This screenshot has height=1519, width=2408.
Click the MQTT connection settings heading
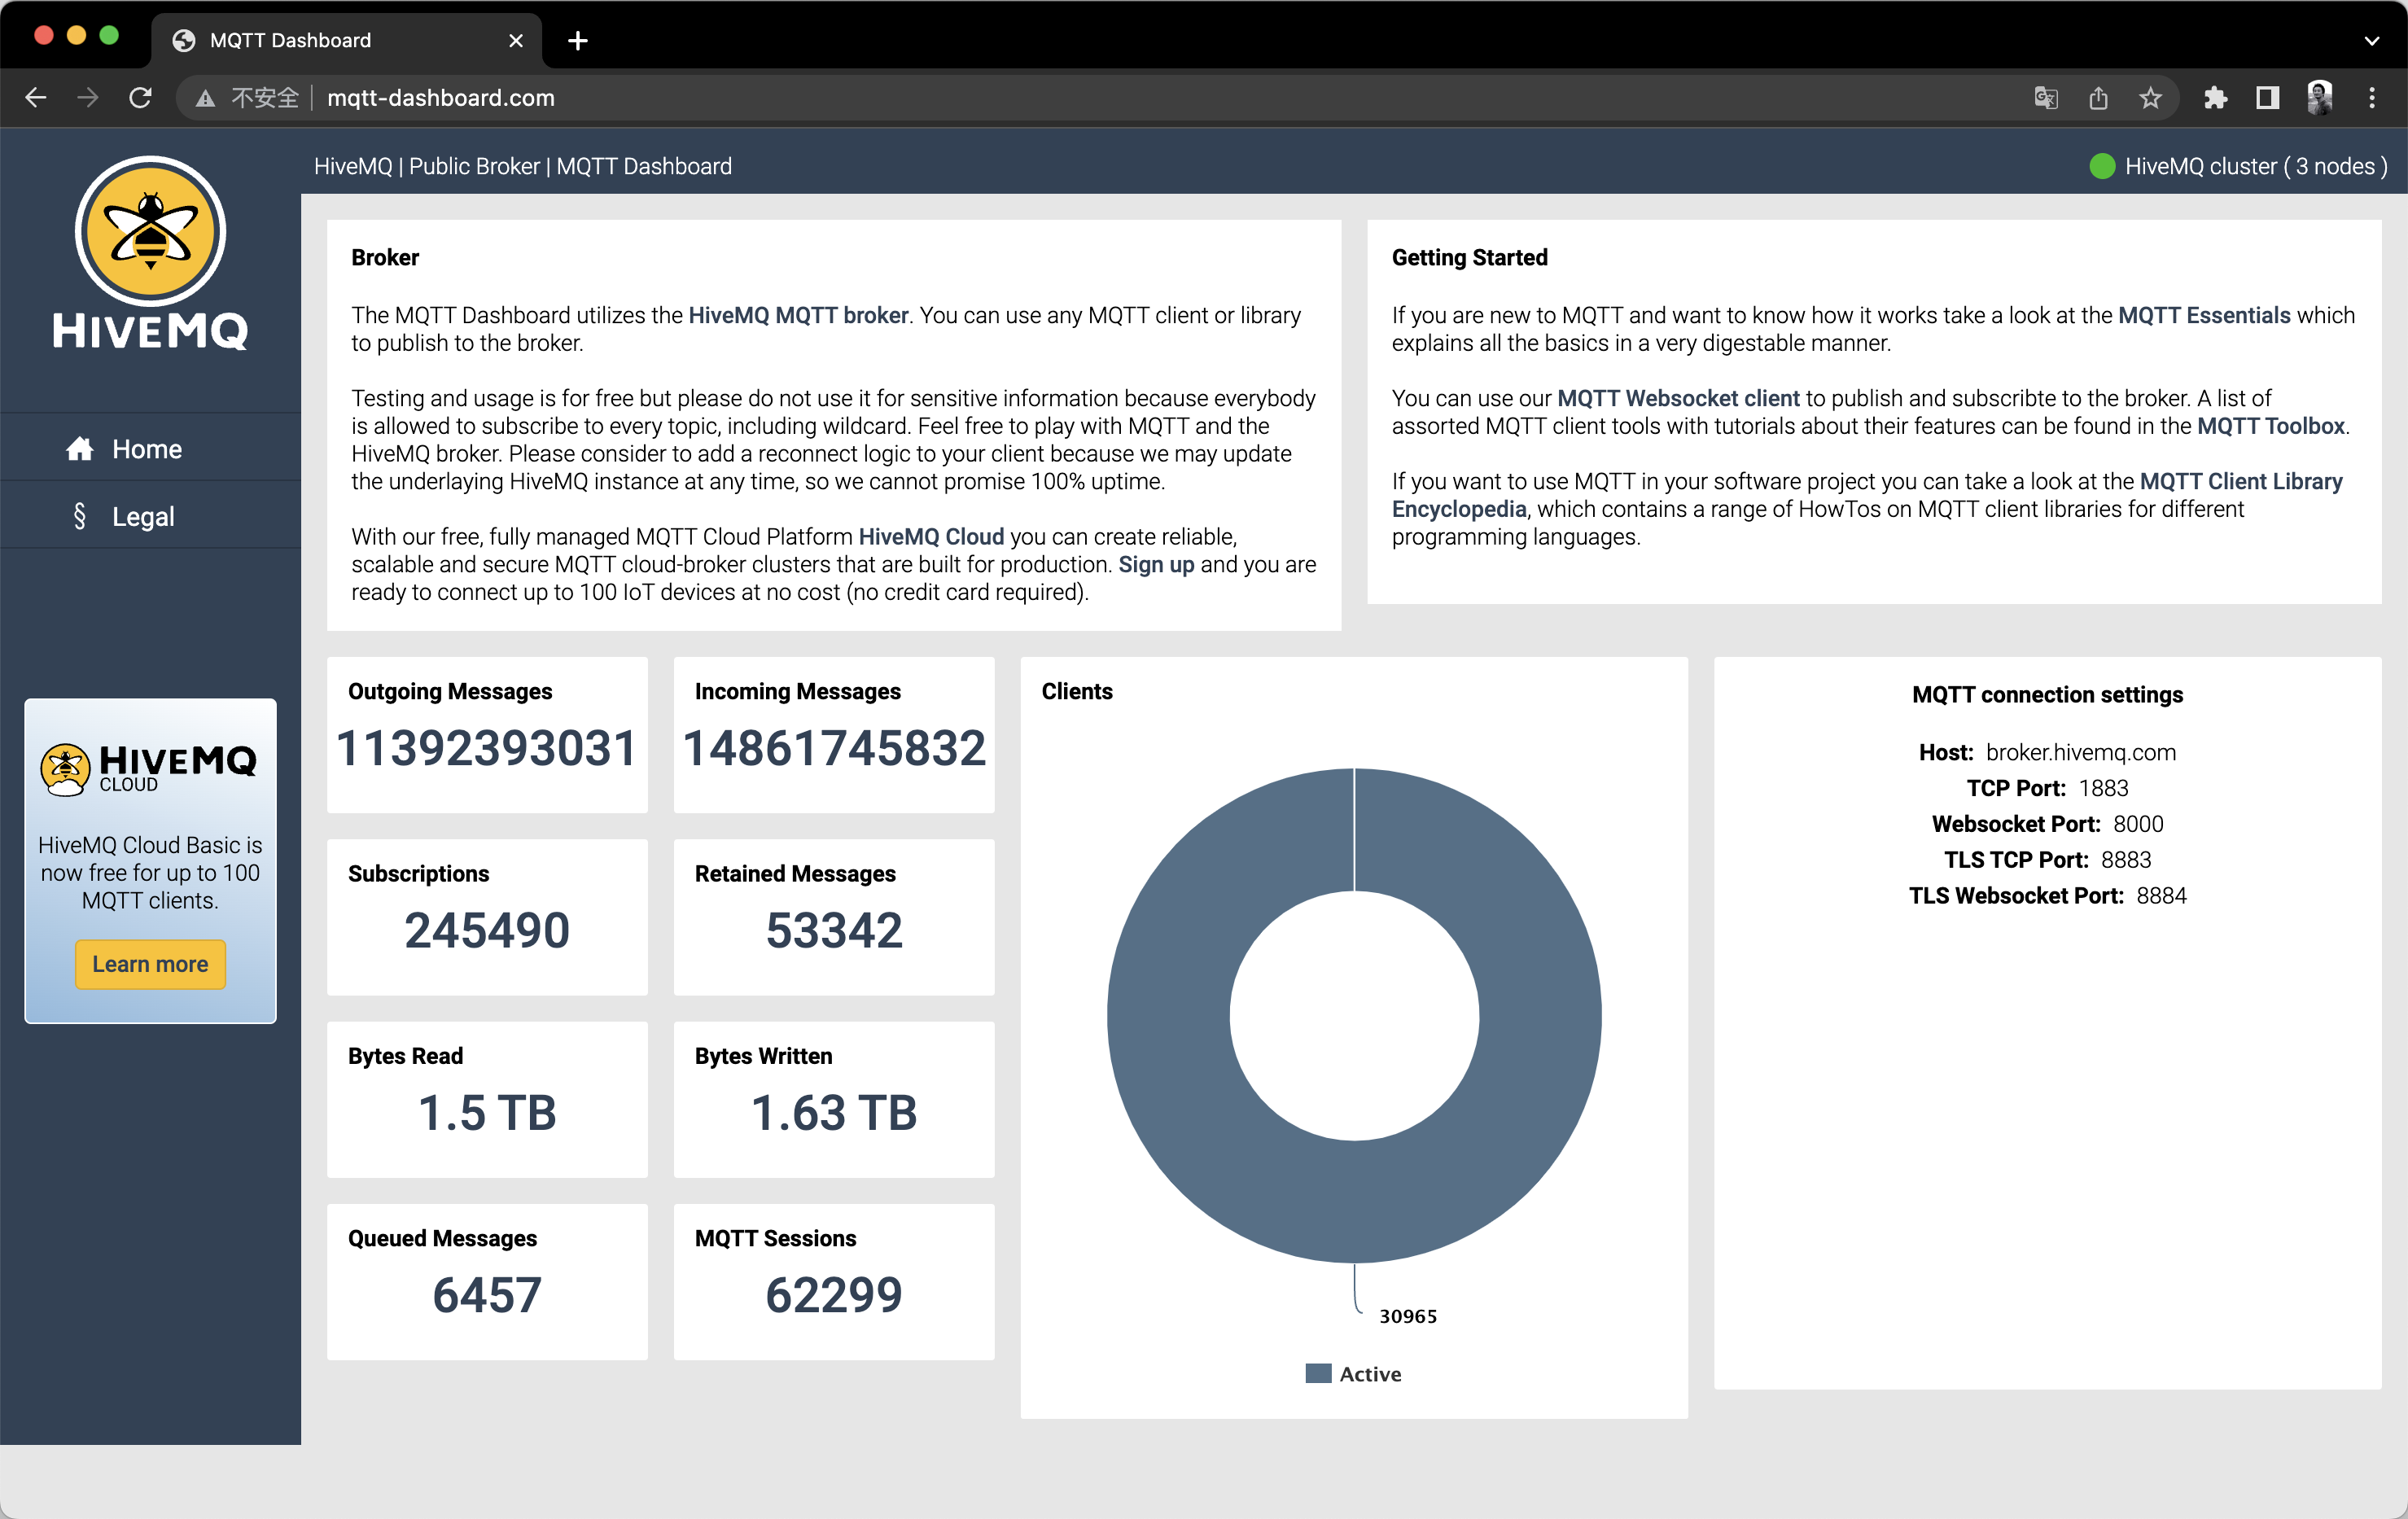2047,694
